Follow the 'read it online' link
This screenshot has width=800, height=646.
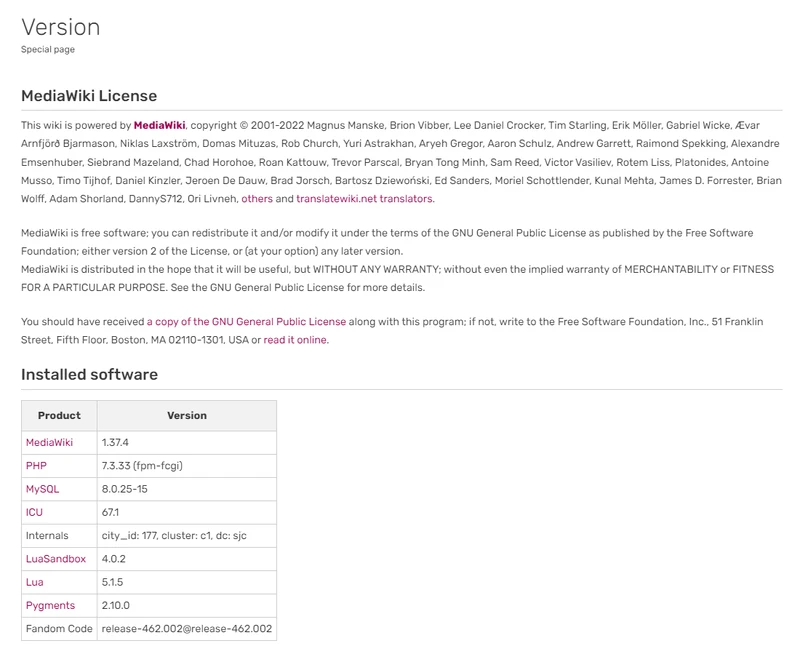(x=295, y=340)
